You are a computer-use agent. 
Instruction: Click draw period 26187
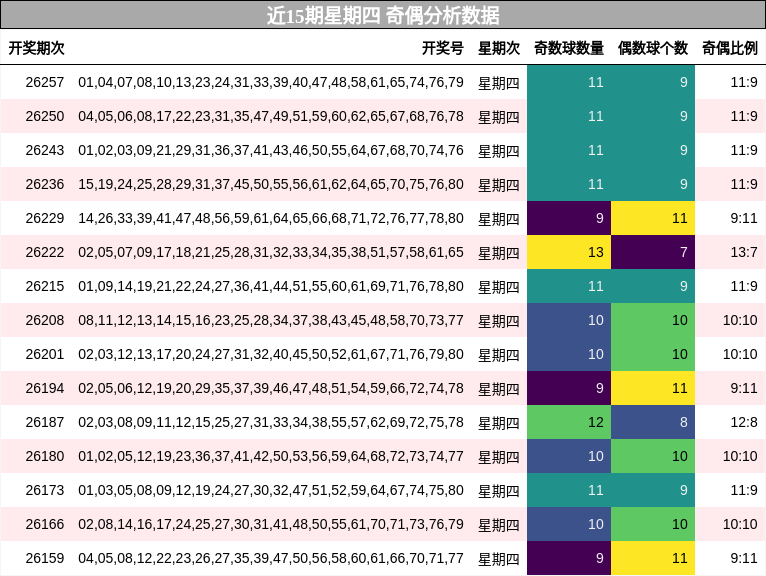click(x=45, y=422)
